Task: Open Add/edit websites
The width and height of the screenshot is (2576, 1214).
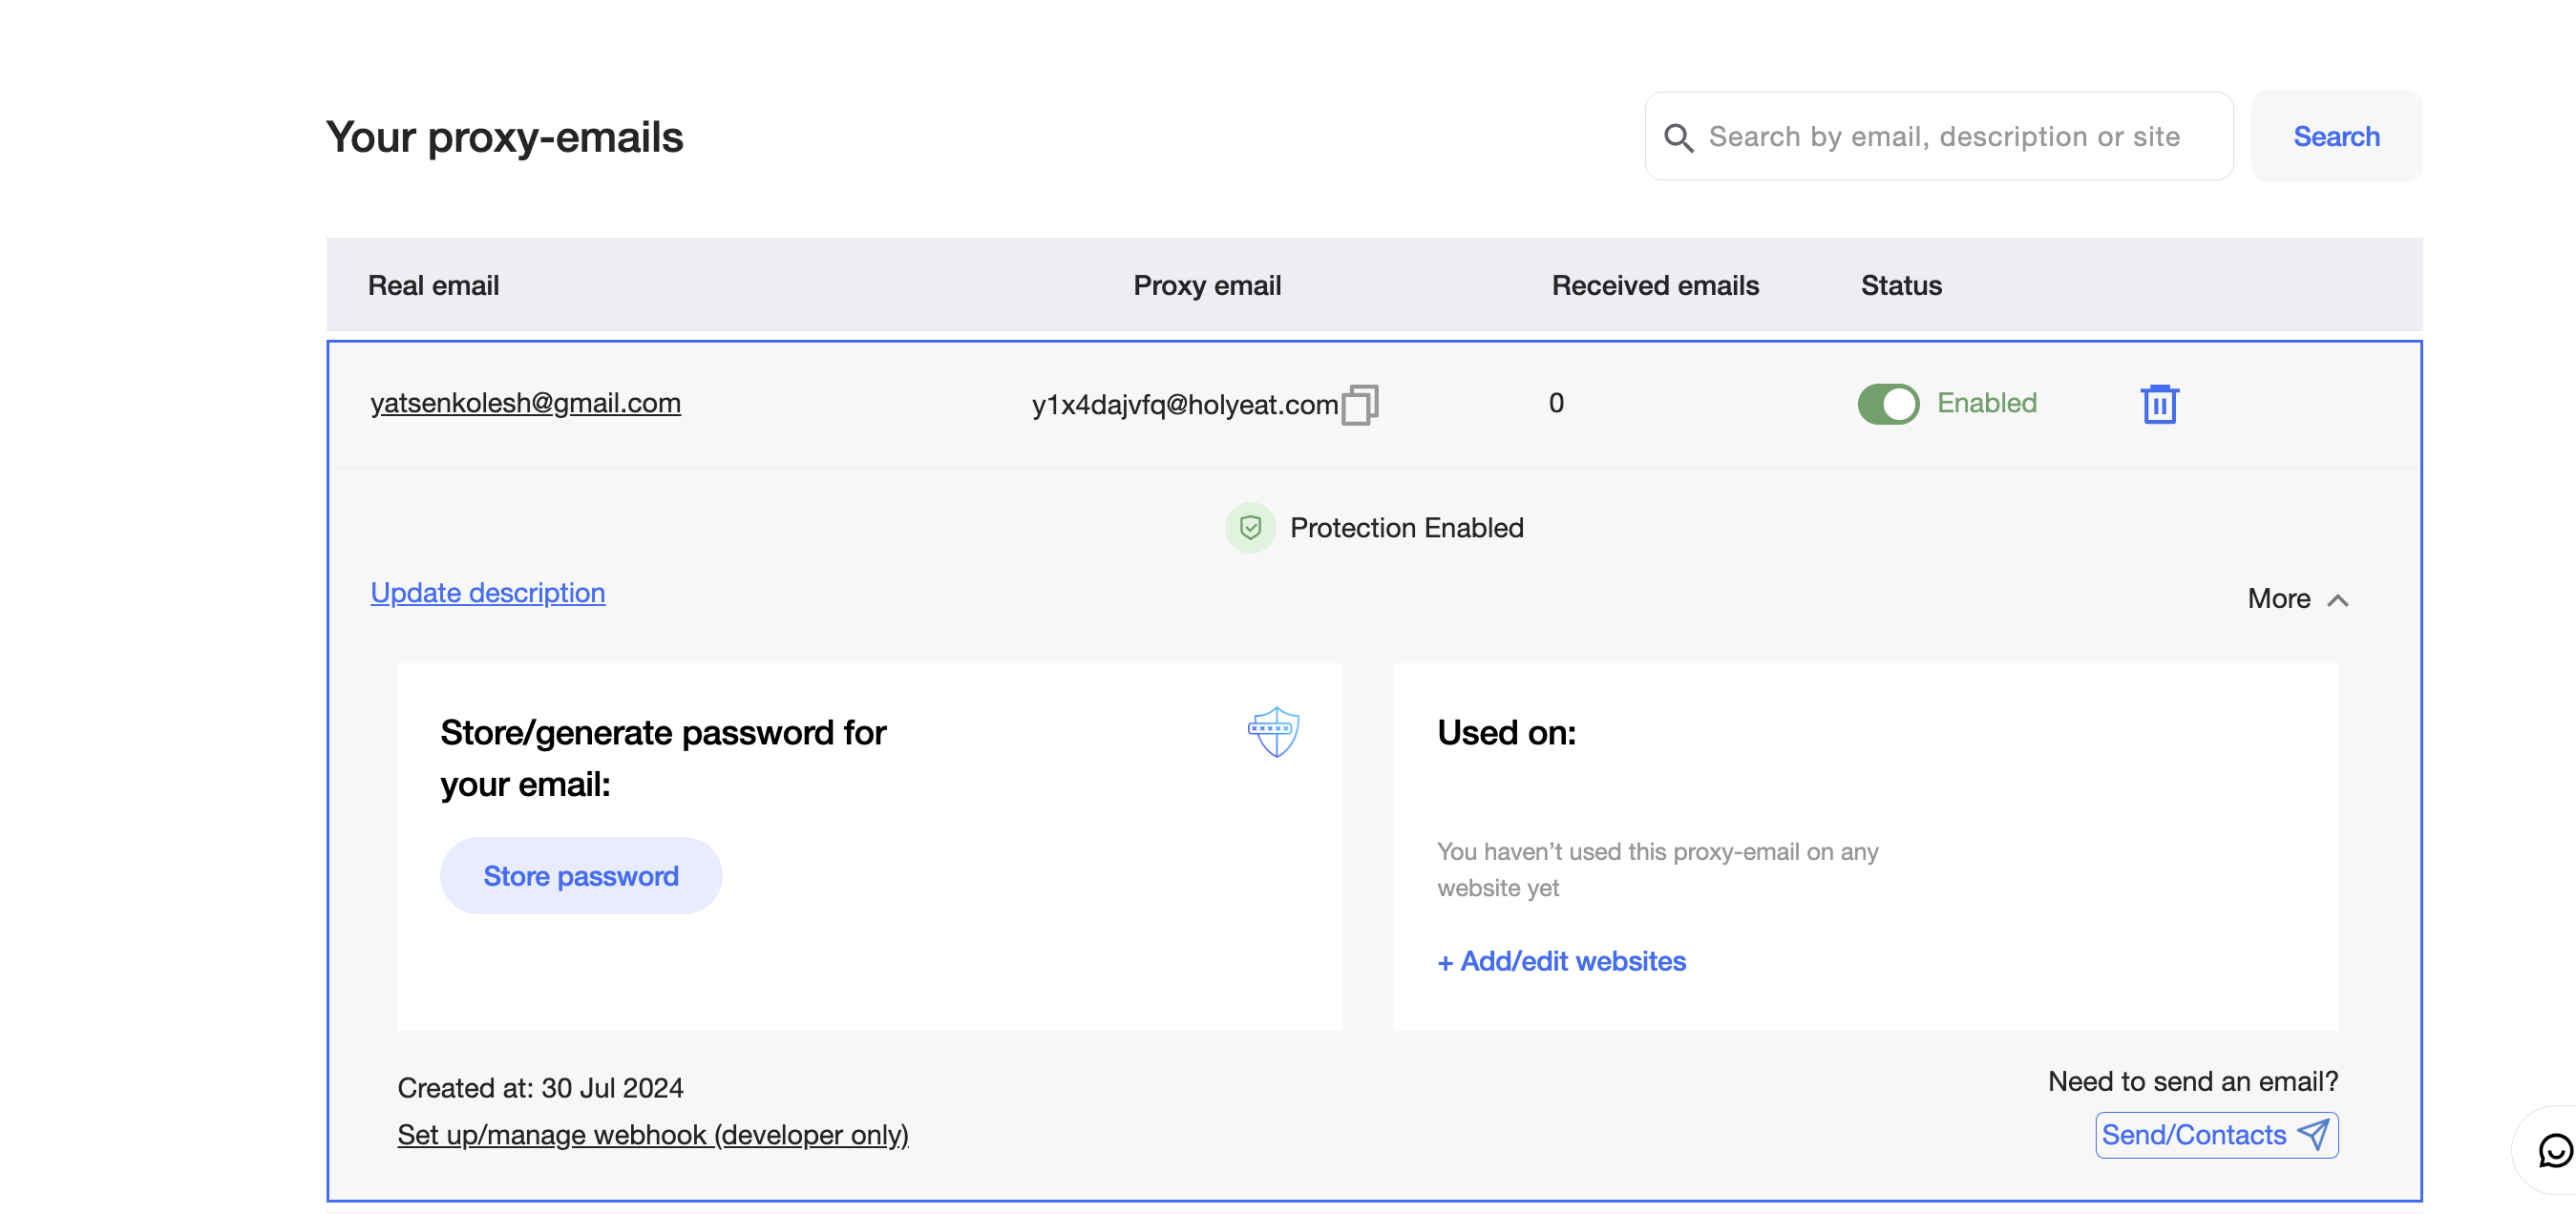Action: tap(1560, 960)
